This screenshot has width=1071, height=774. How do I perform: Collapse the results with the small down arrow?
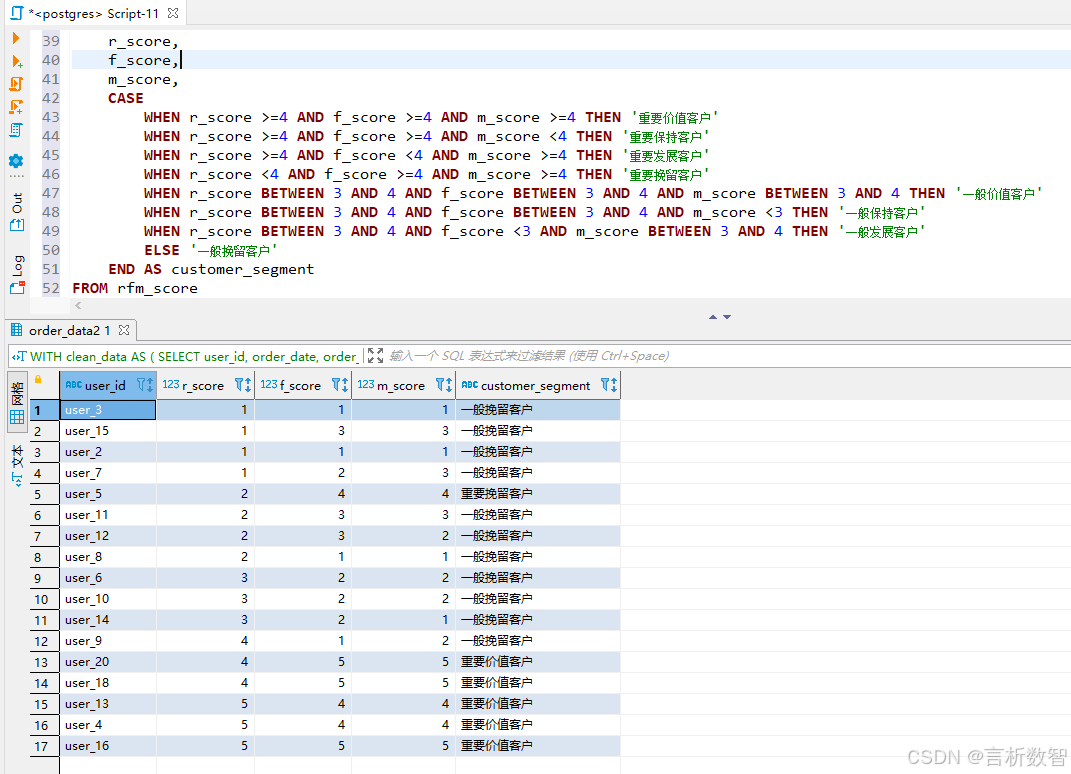(727, 317)
